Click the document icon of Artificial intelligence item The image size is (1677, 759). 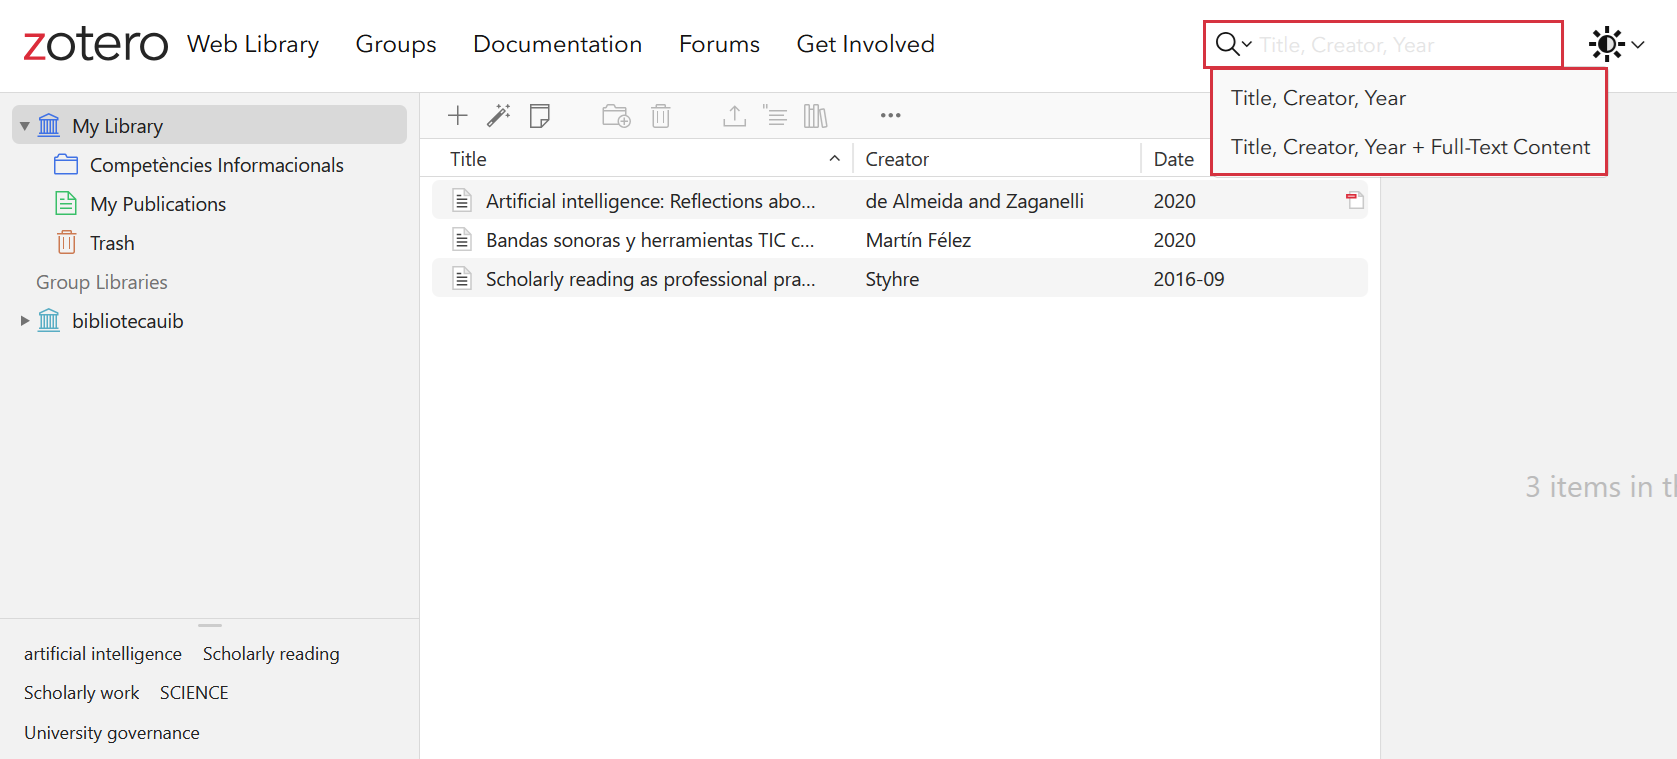click(x=462, y=201)
